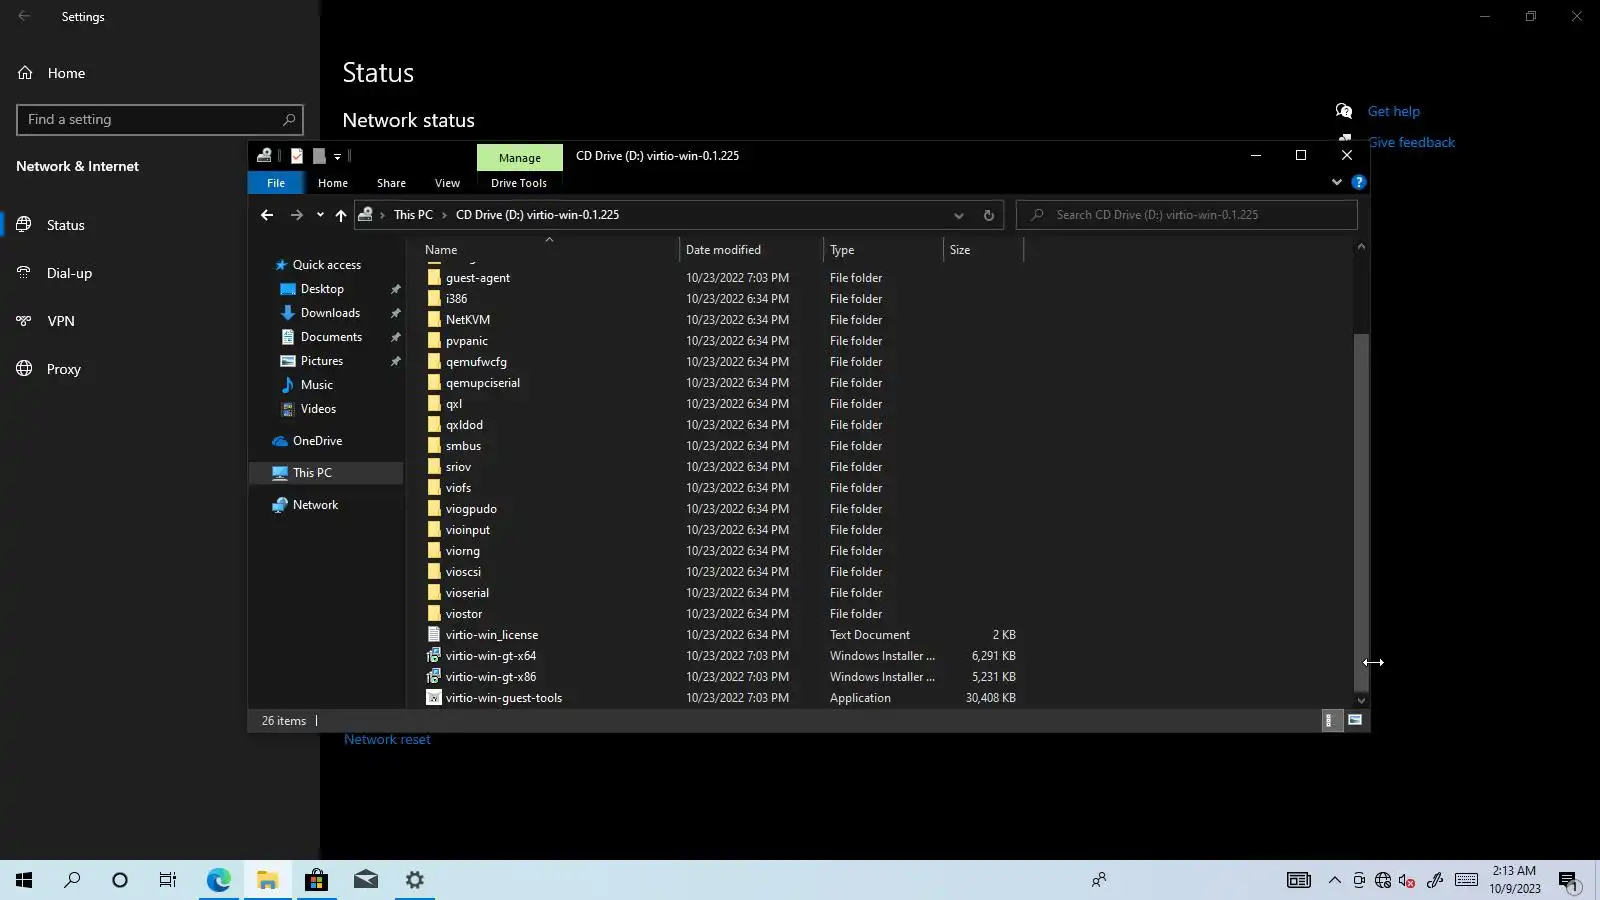Viewport: 1600px width, 900px height.
Task: Open VPN settings in the sidebar
Action: point(61,321)
